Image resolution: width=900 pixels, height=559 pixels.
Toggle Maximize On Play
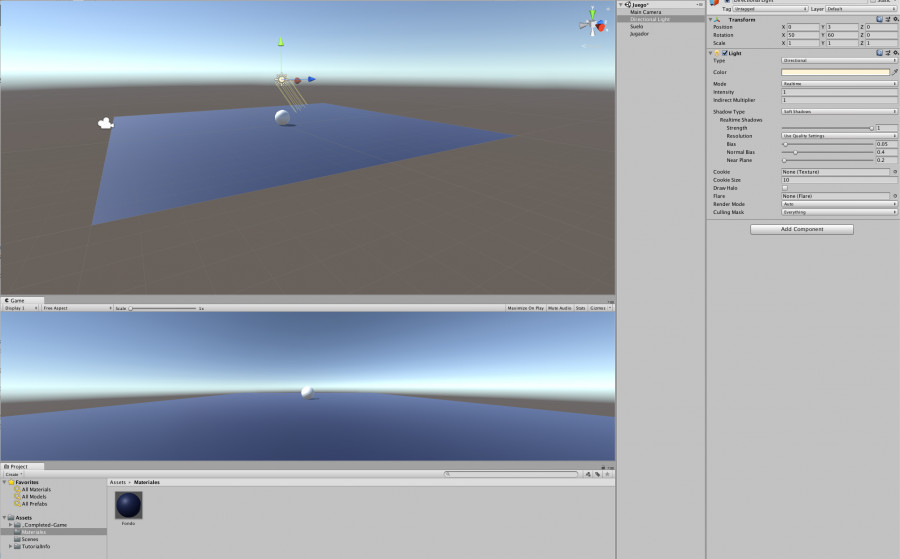[x=525, y=308]
